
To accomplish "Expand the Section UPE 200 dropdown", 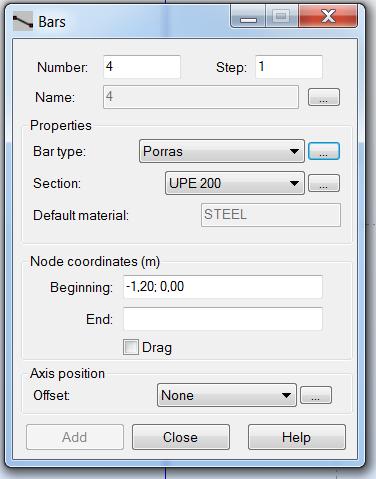I will coord(235,183).
